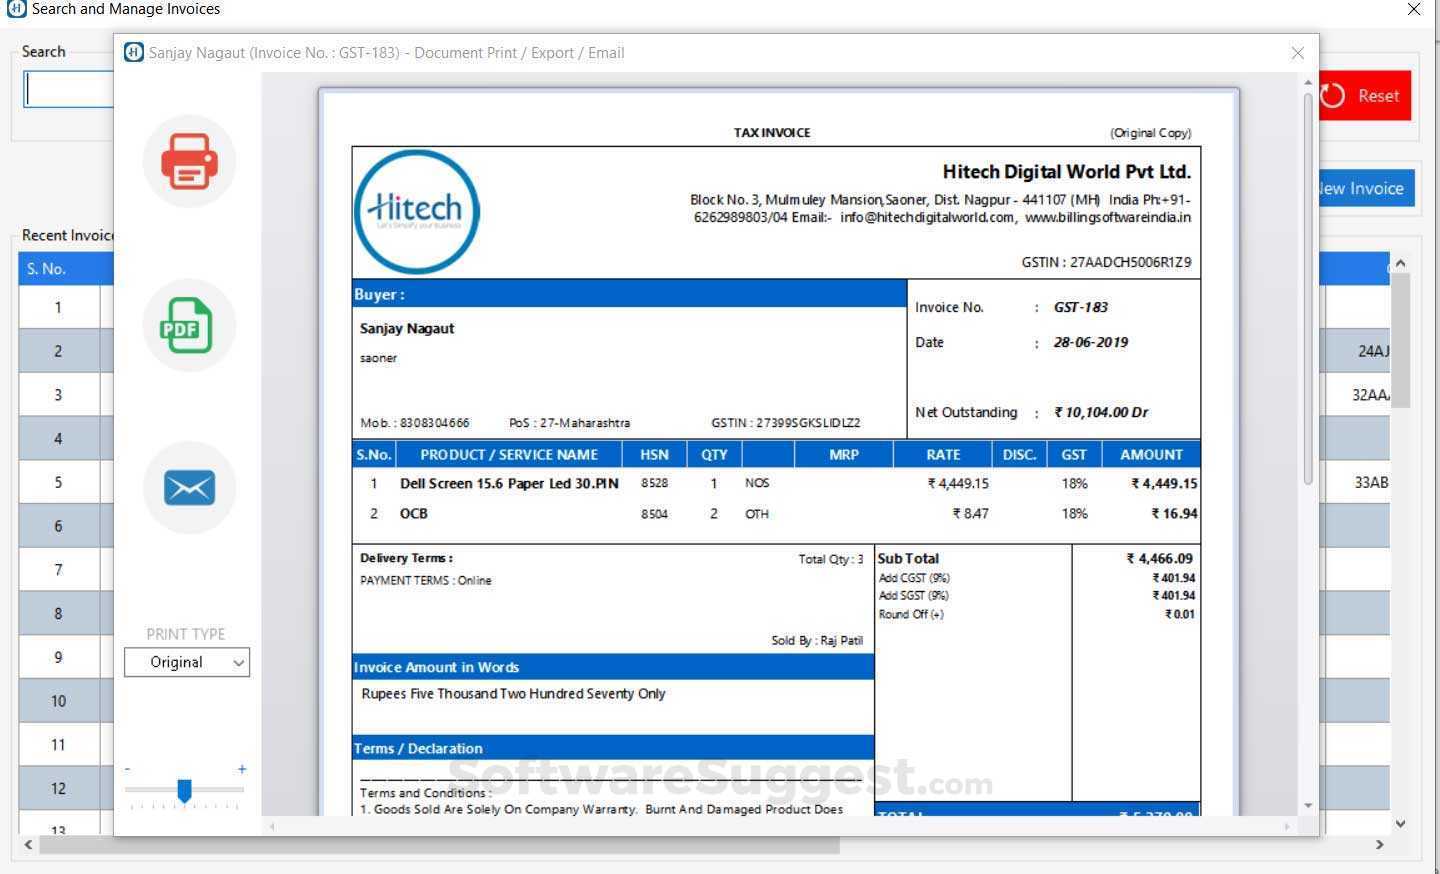Click the date 28-06-2019 on the invoice
Image resolution: width=1440 pixels, height=874 pixels.
tap(1090, 342)
